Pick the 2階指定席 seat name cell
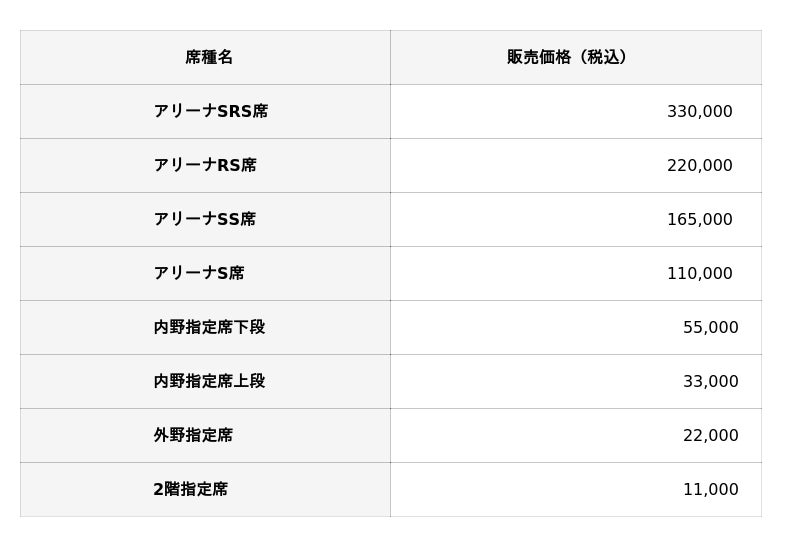 [x=190, y=490]
